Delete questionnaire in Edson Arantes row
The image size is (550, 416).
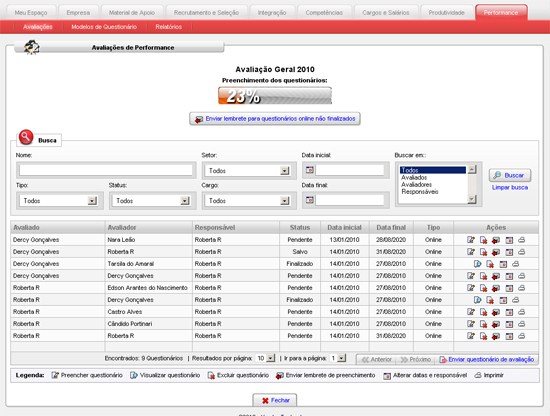click(483, 288)
